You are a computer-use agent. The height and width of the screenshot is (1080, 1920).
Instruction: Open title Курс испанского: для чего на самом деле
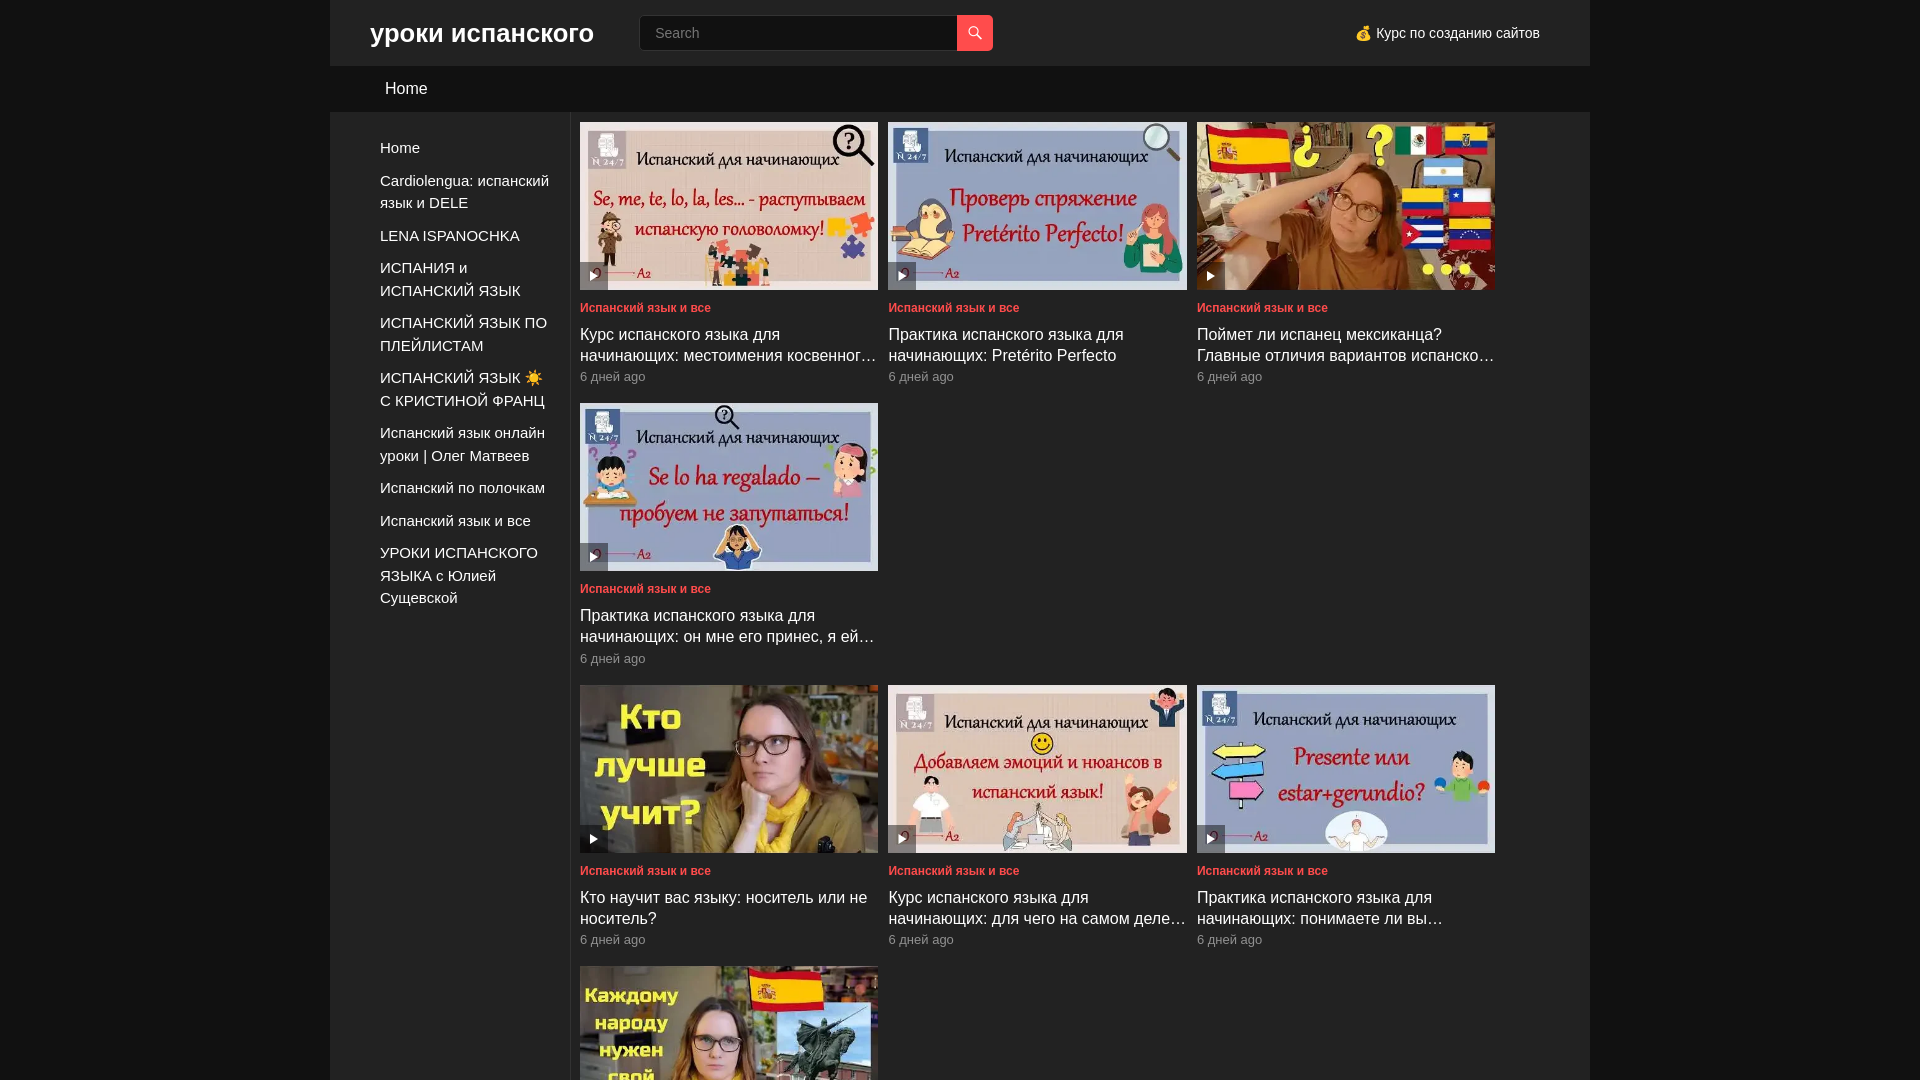(x=1037, y=908)
